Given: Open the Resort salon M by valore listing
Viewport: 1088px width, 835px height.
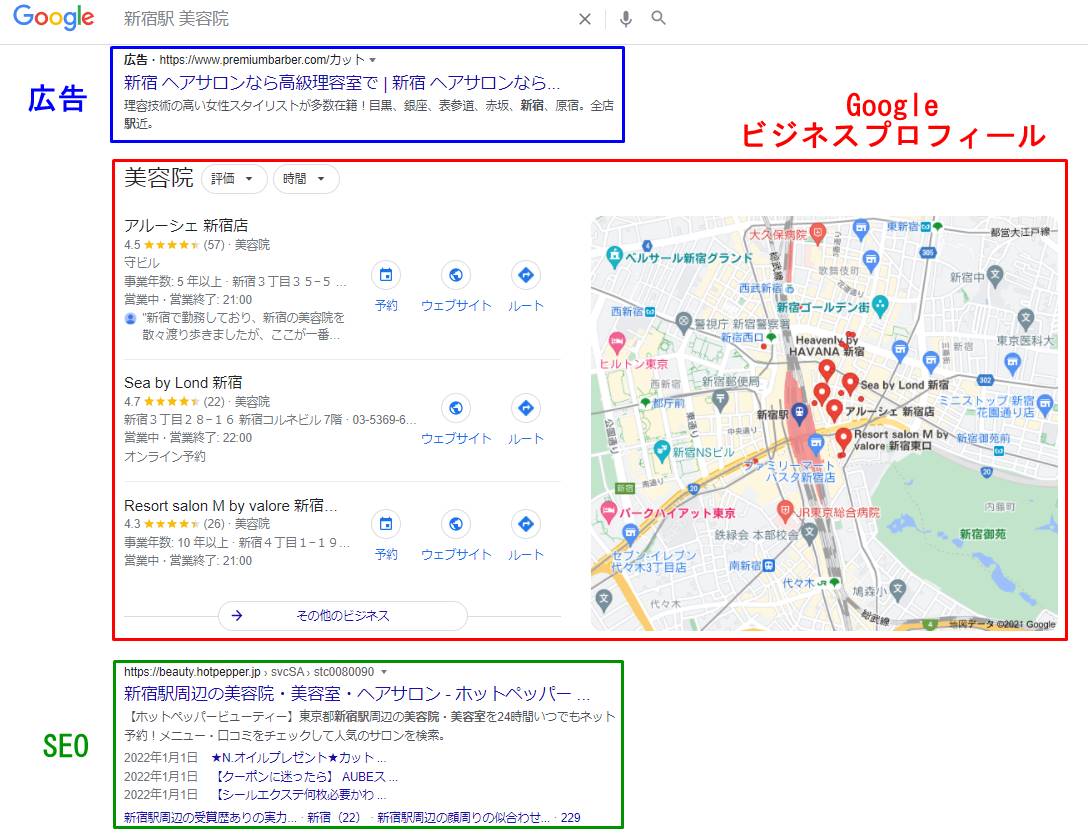Looking at the screenshot, I should (230, 505).
